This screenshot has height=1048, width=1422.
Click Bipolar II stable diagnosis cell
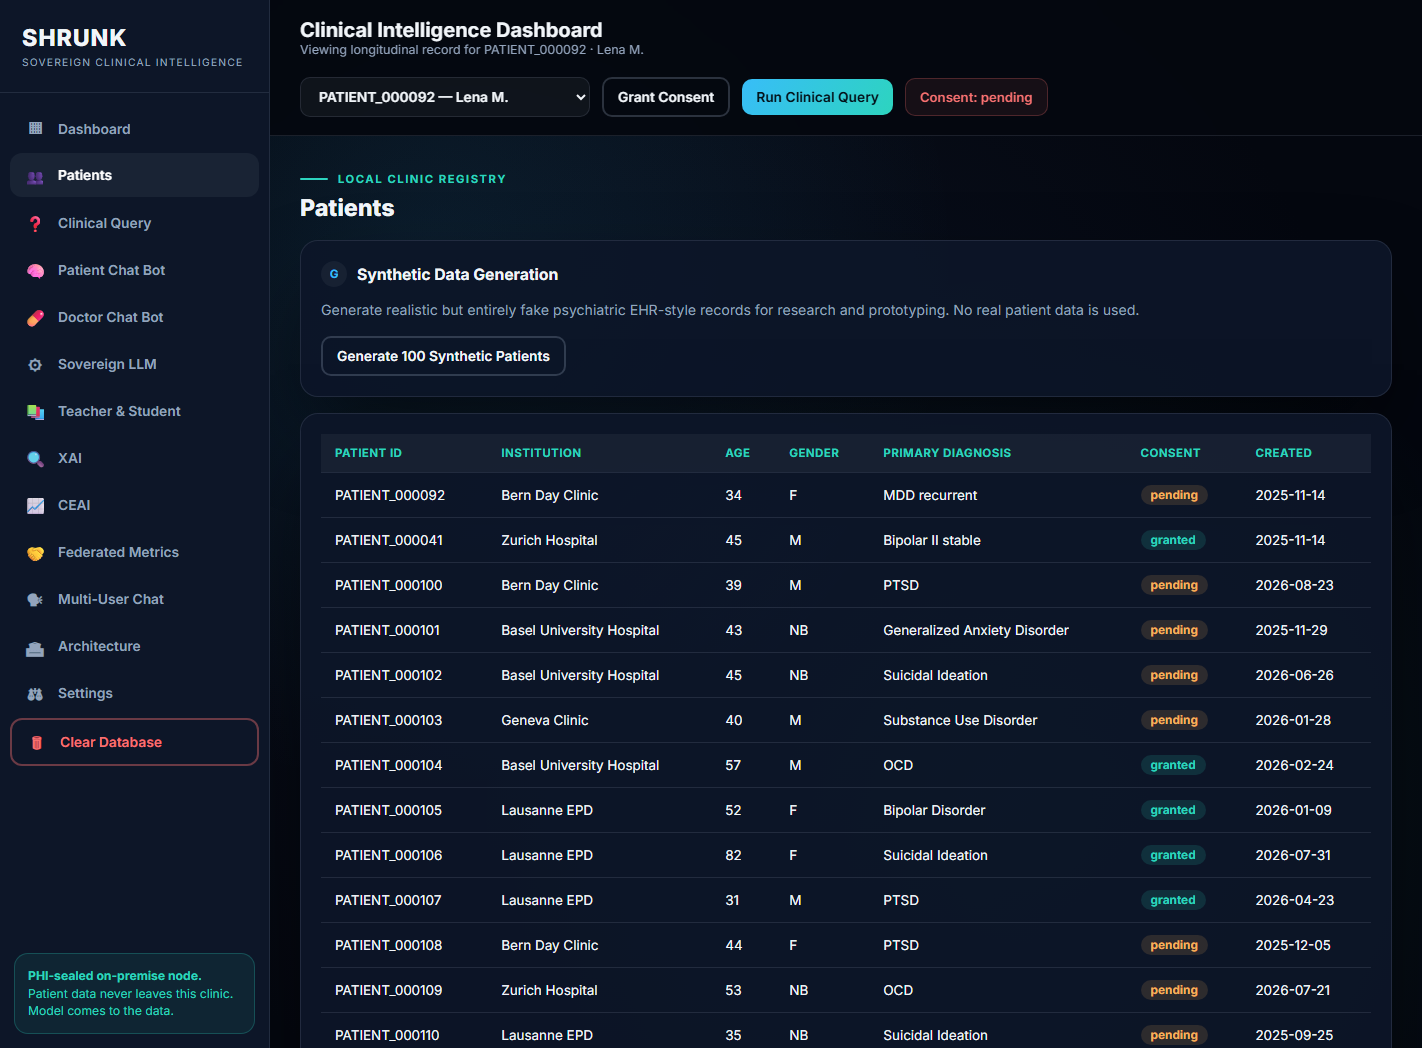click(932, 540)
